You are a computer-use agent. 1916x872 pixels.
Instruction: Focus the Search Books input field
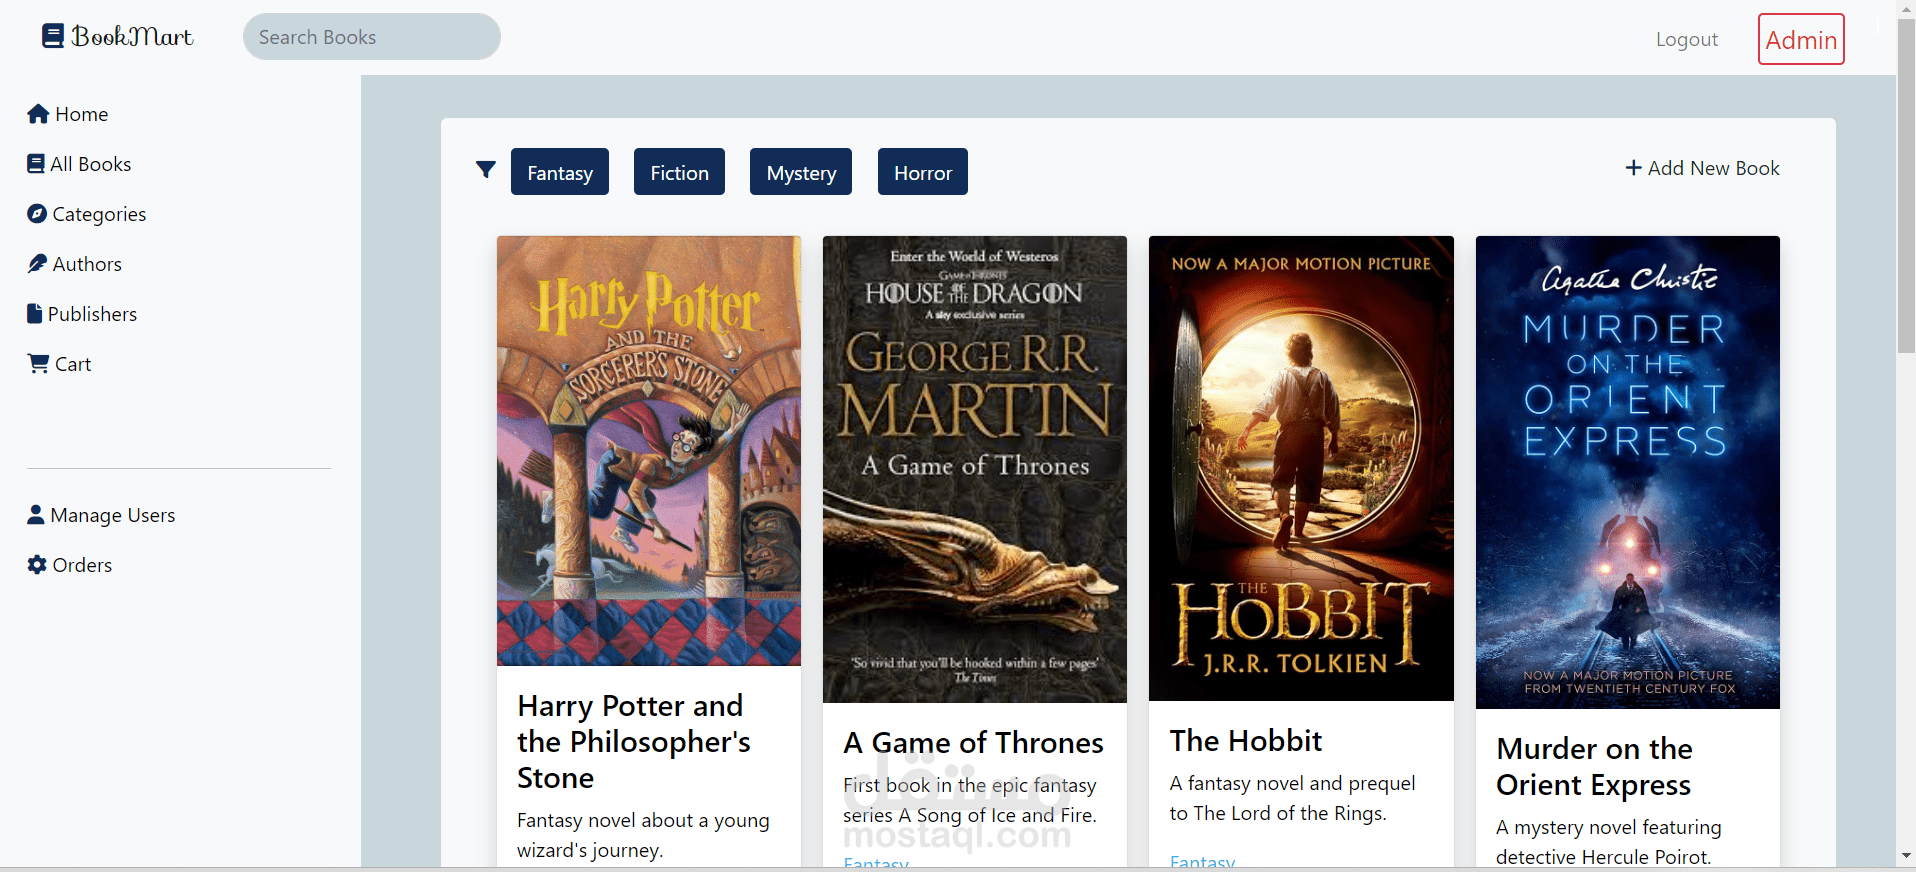(x=372, y=37)
